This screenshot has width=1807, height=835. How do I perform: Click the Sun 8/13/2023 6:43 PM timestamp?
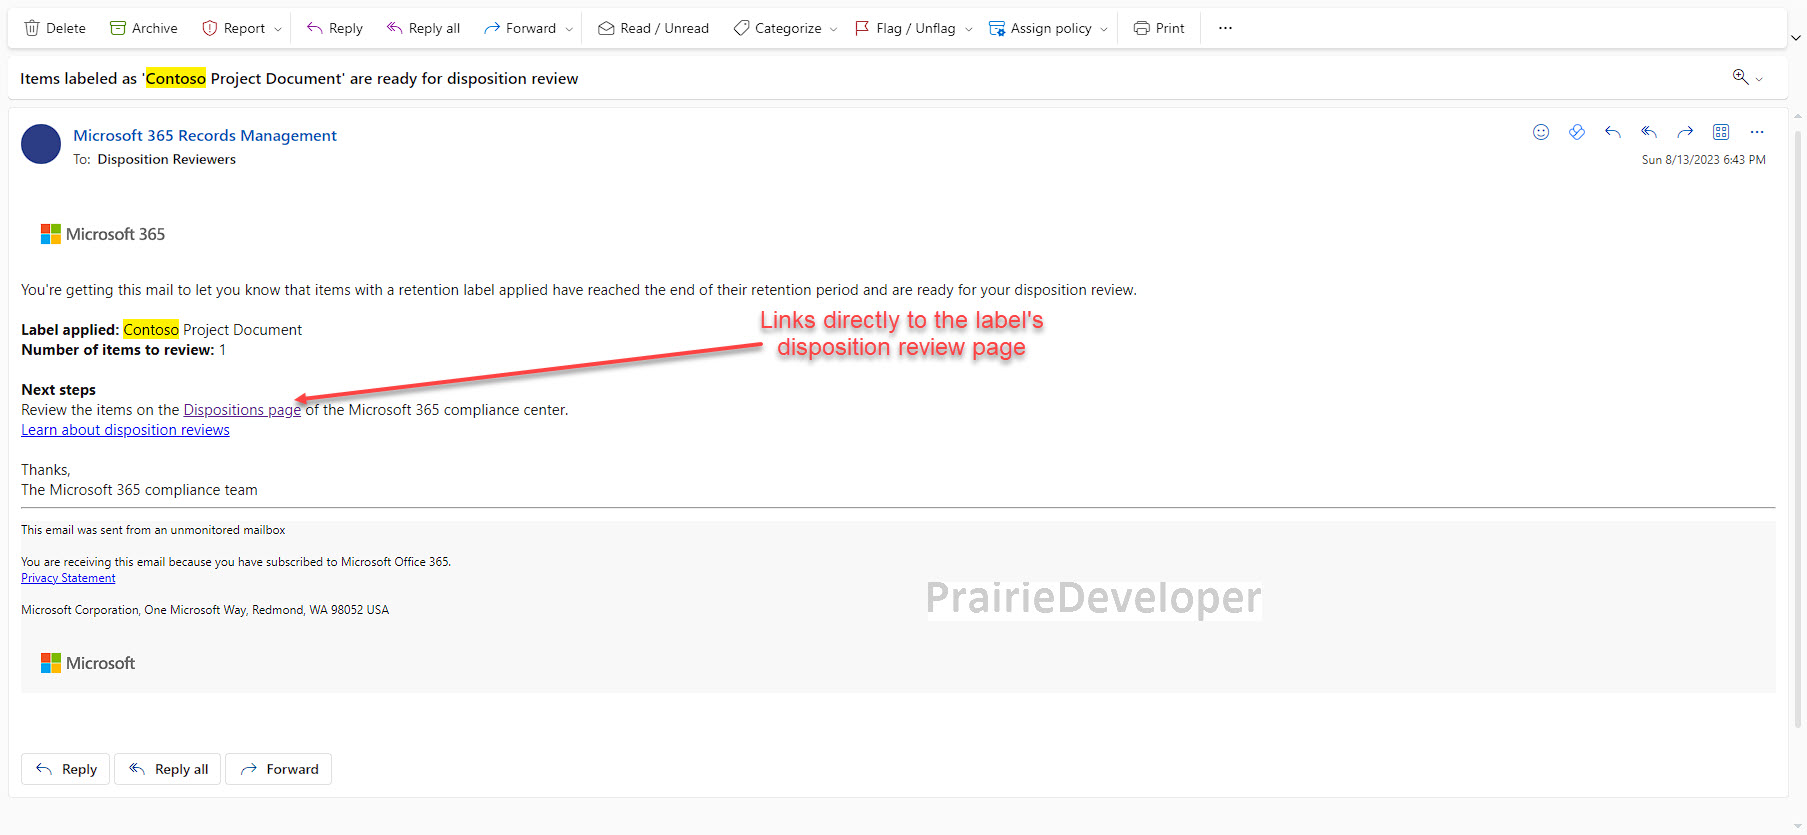pos(1703,160)
